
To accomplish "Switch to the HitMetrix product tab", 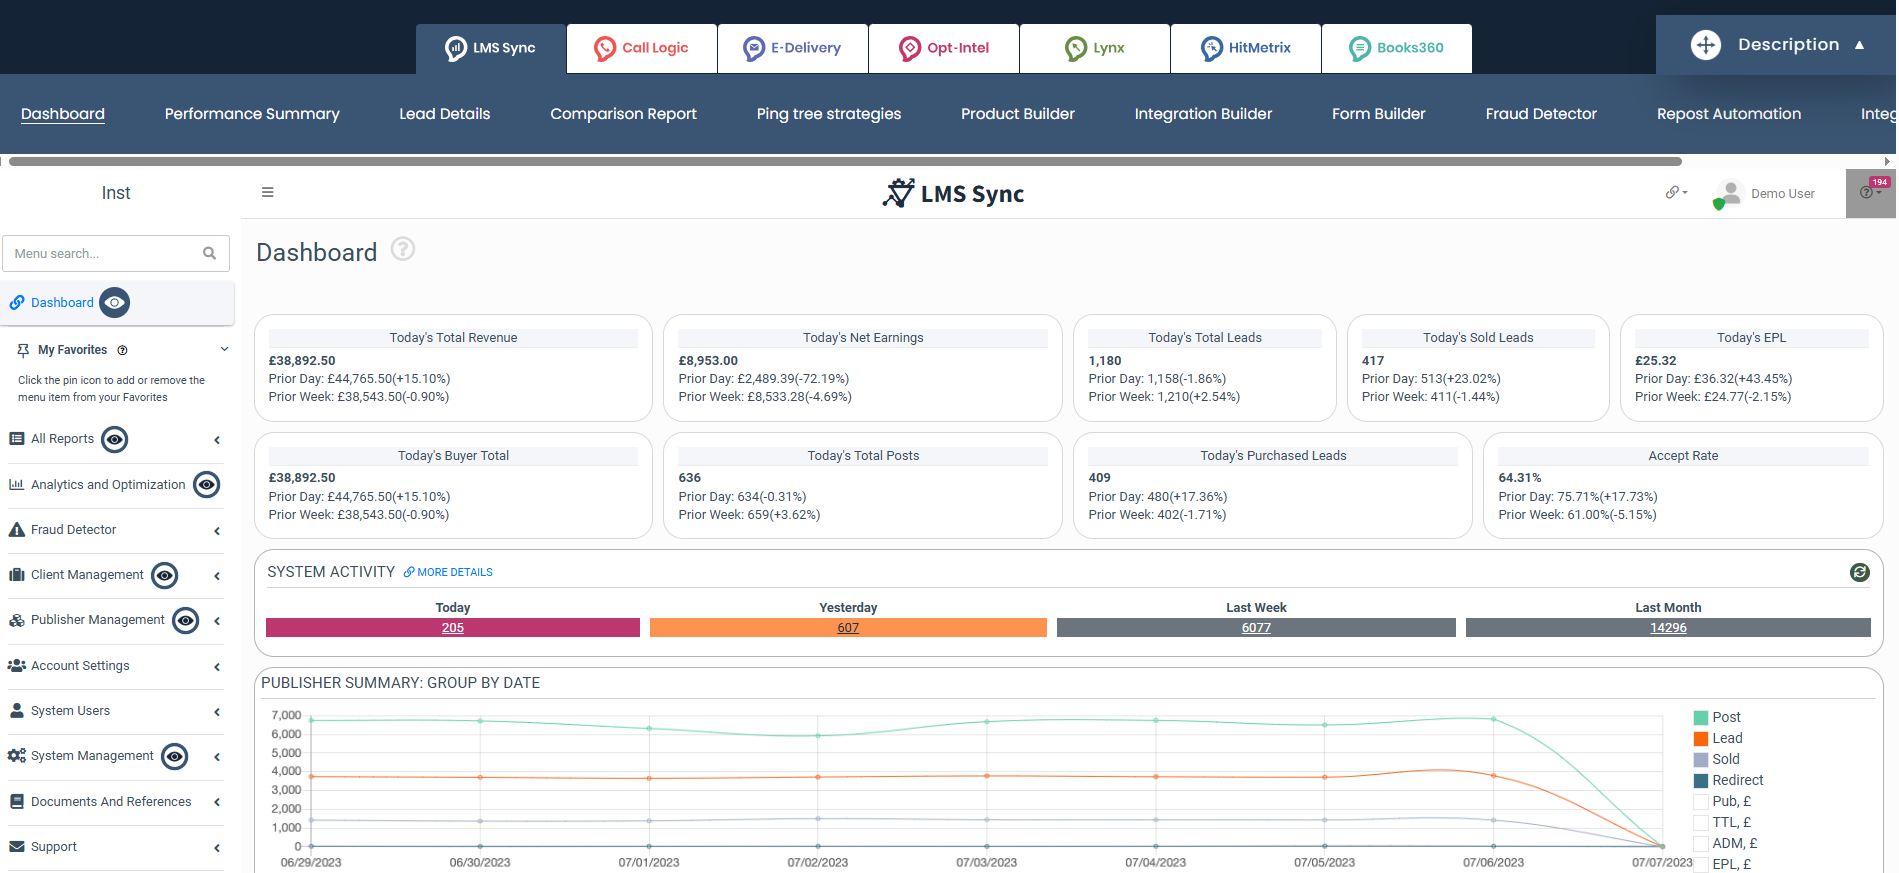I will [x=1246, y=48].
